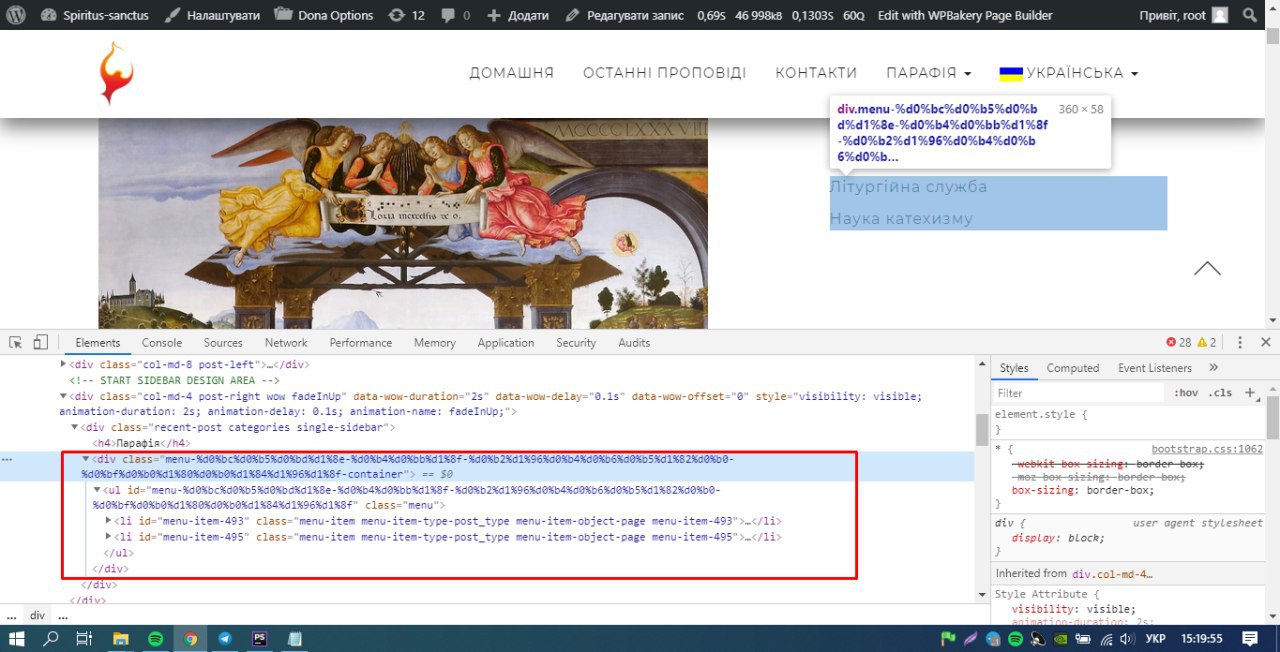Click the Windows Start button
1280x652 pixels.
tap(16, 638)
